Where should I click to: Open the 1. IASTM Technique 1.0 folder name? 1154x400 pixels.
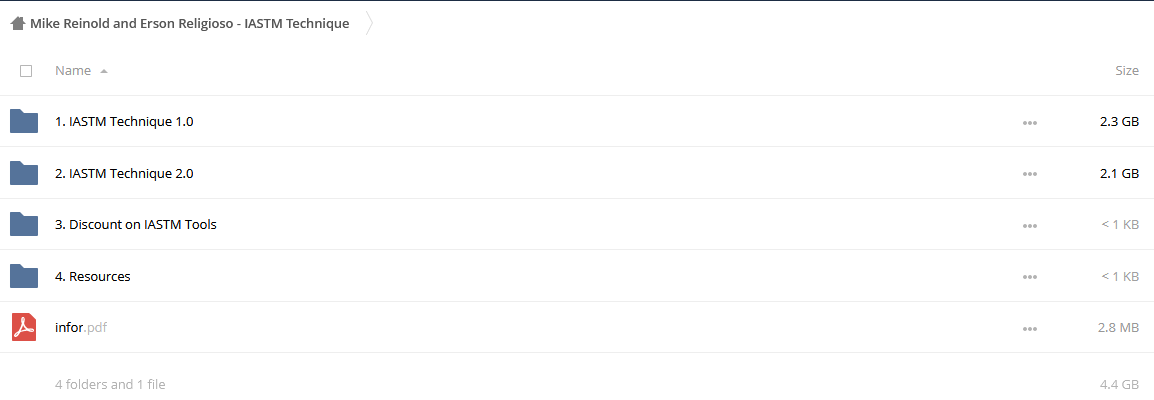point(124,121)
